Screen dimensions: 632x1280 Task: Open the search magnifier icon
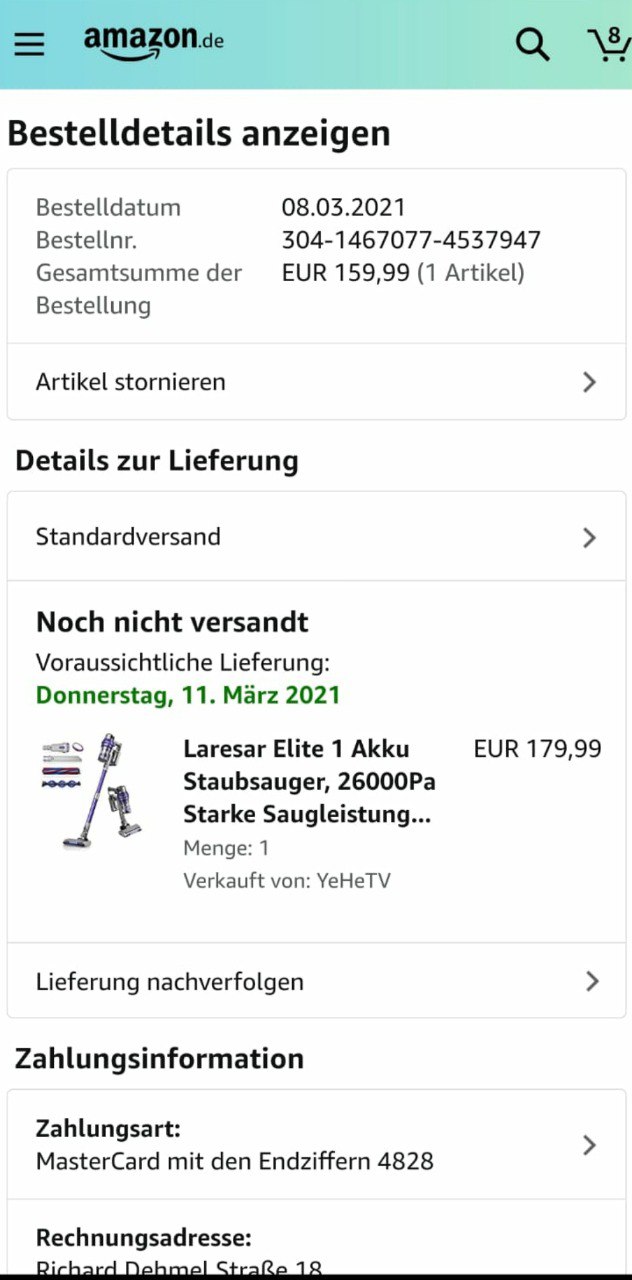click(x=531, y=44)
